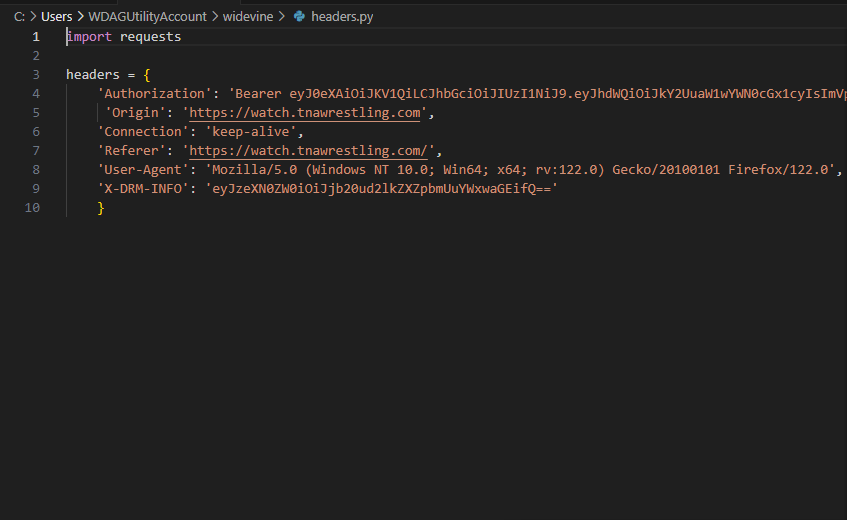Select the widevine folder breadcrumb
Image resolution: width=847 pixels, height=520 pixels.
coord(248,17)
